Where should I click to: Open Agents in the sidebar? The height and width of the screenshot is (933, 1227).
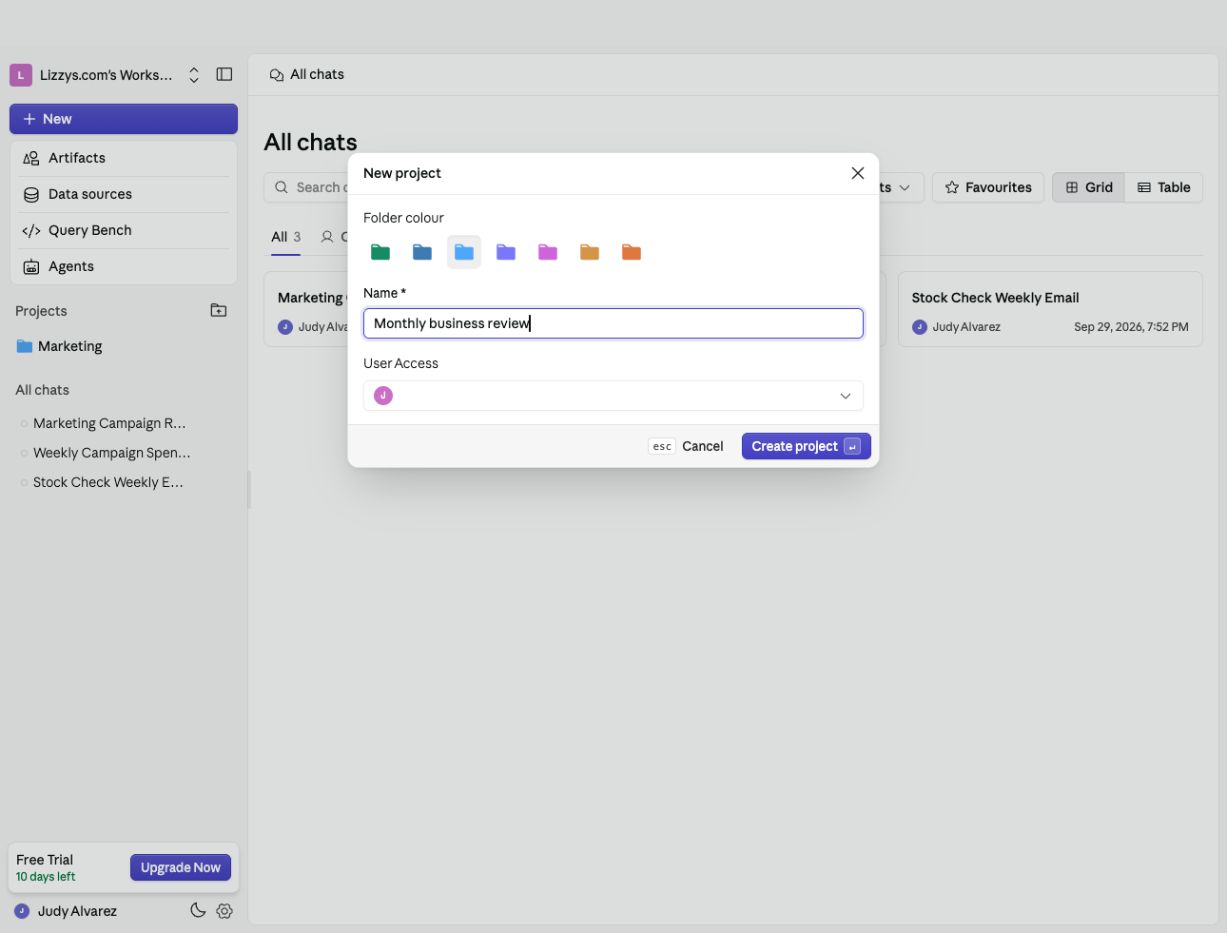coord(124,266)
